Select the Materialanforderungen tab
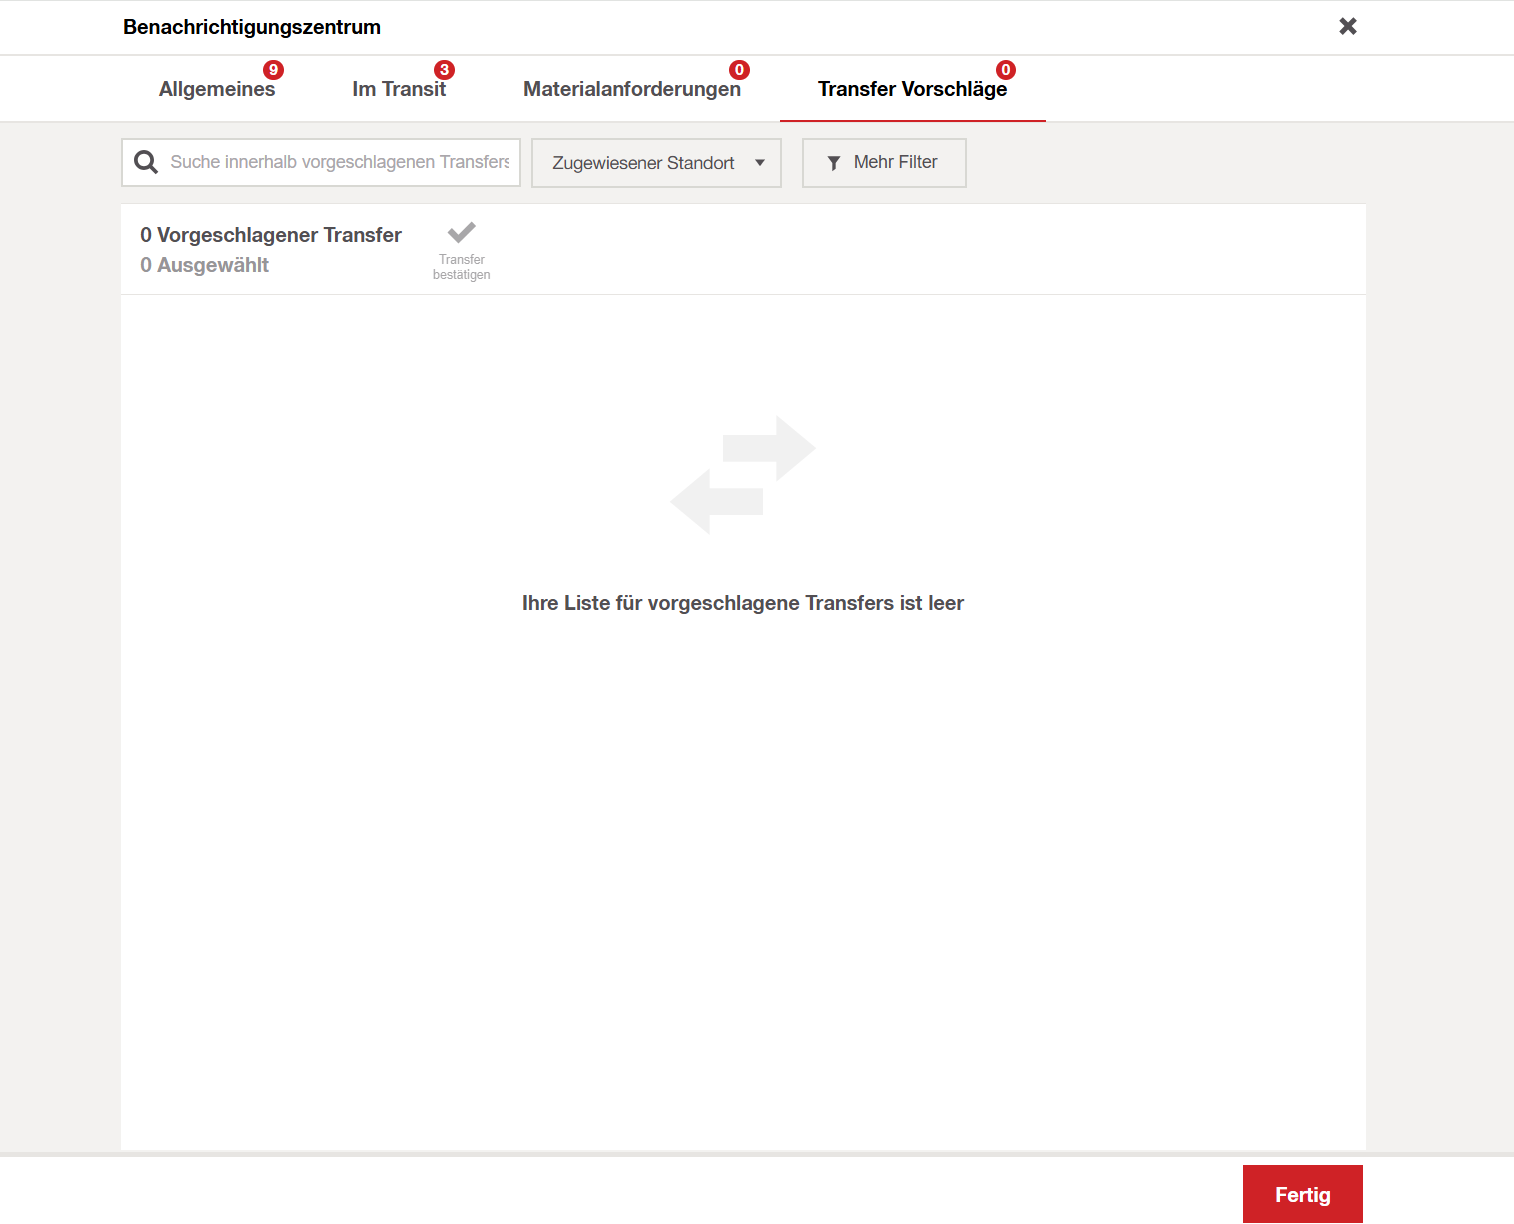 pos(631,89)
